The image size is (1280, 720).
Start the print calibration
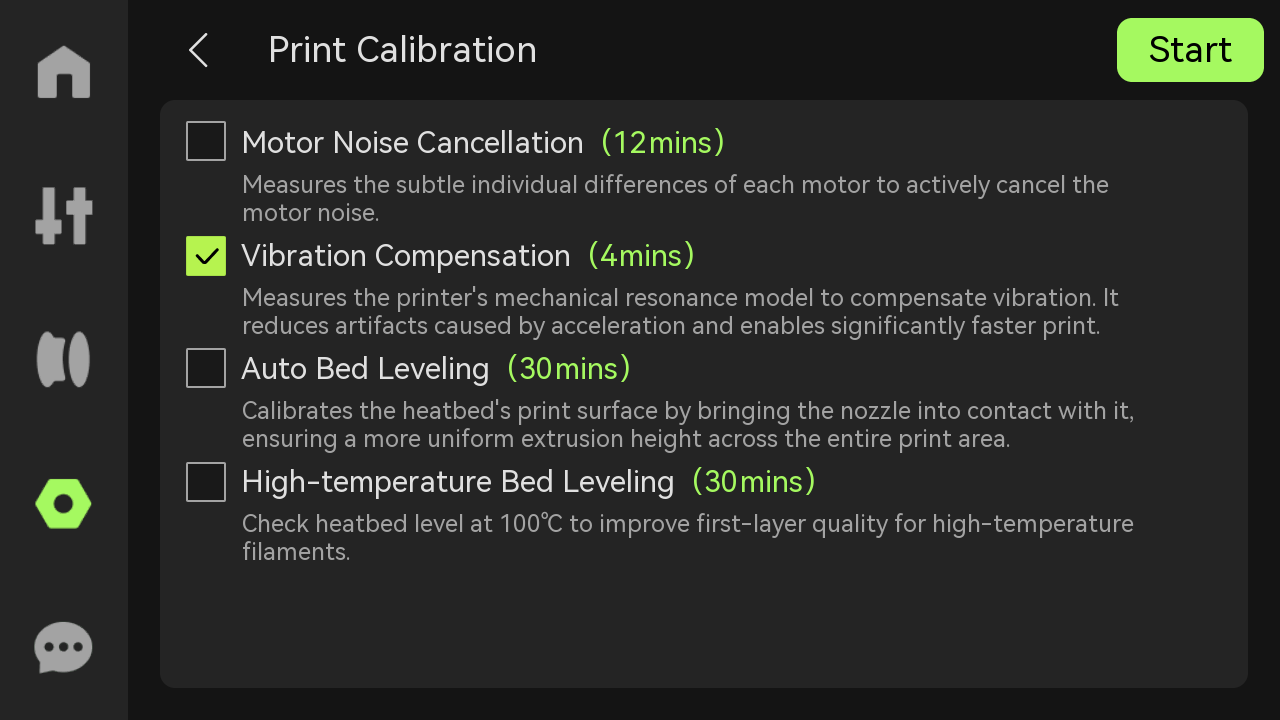[x=1190, y=50]
